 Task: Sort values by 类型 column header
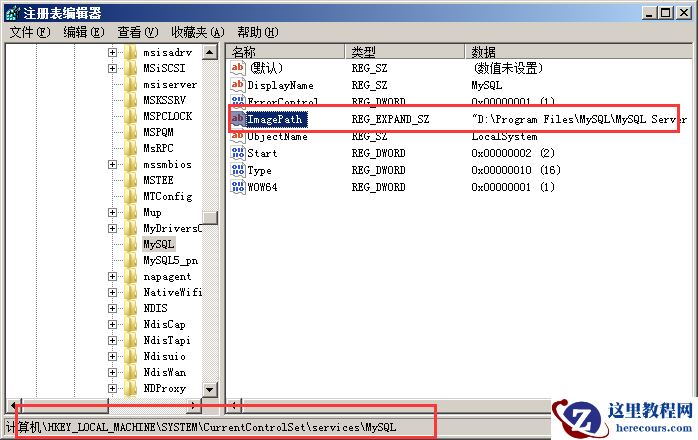pyautogui.click(x=405, y=52)
